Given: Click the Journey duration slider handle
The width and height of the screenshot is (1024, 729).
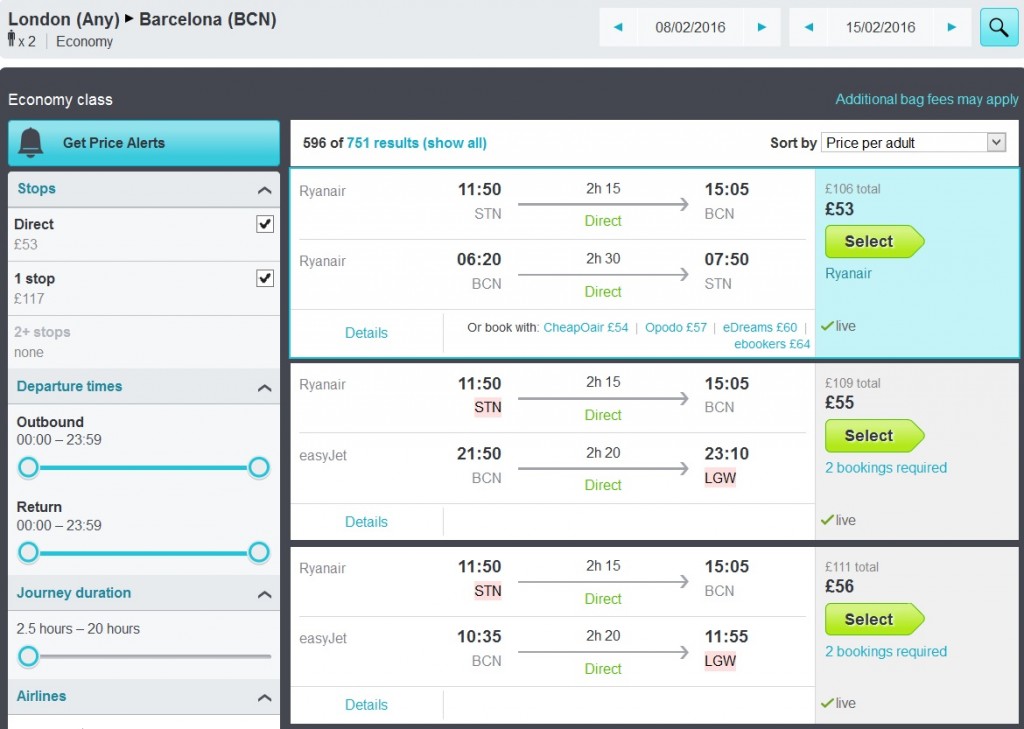Looking at the screenshot, I should point(28,656).
